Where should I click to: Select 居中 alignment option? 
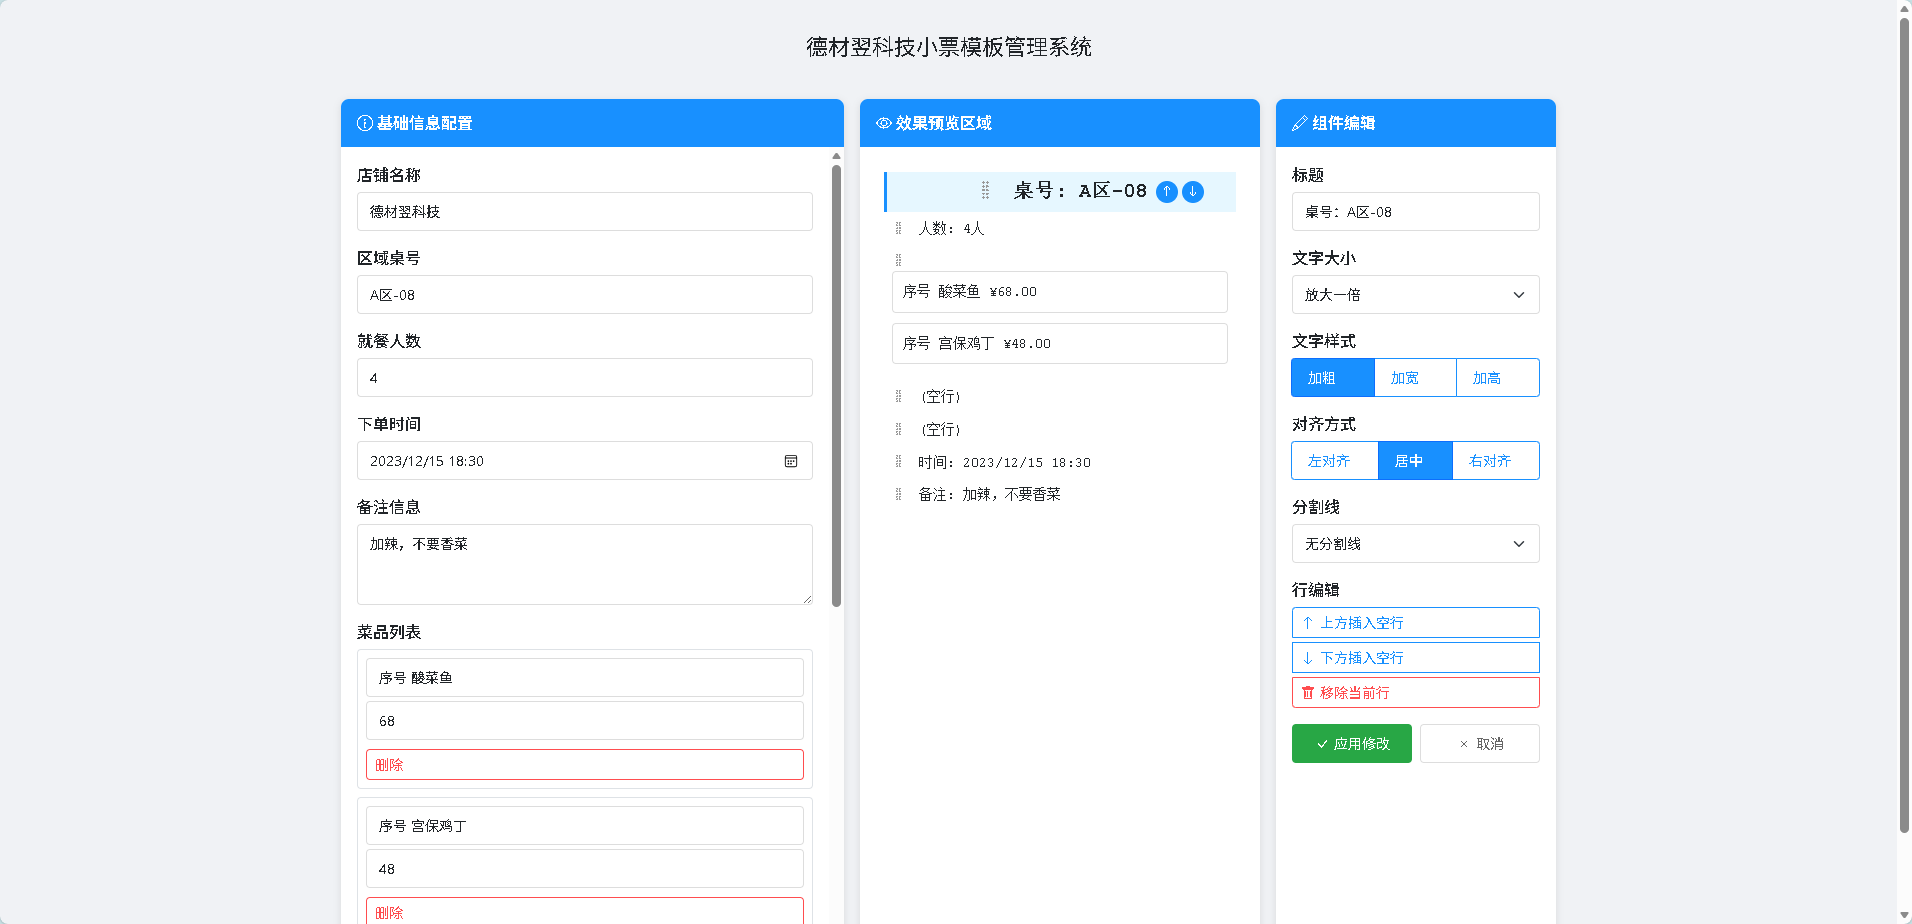click(x=1414, y=461)
